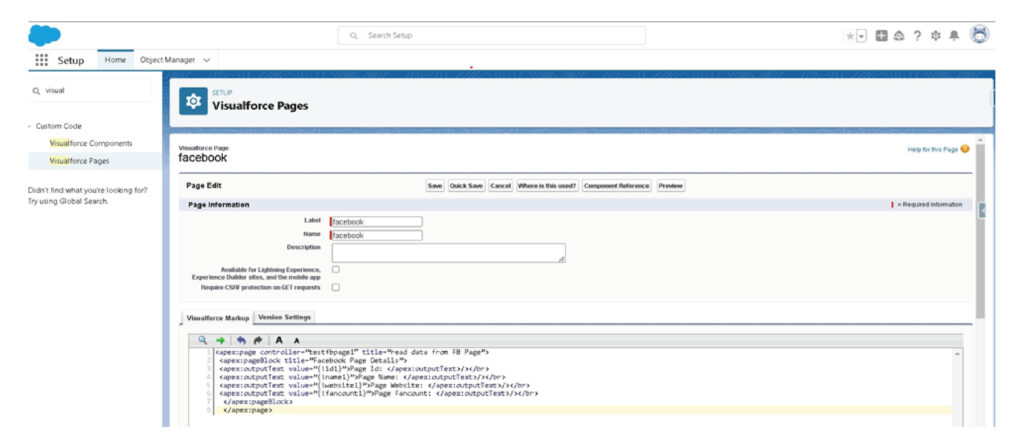This screenshot has height=448, width=1024.
Task: Open Visualforce Components in sidebar
Action: (x=91, y=143)
